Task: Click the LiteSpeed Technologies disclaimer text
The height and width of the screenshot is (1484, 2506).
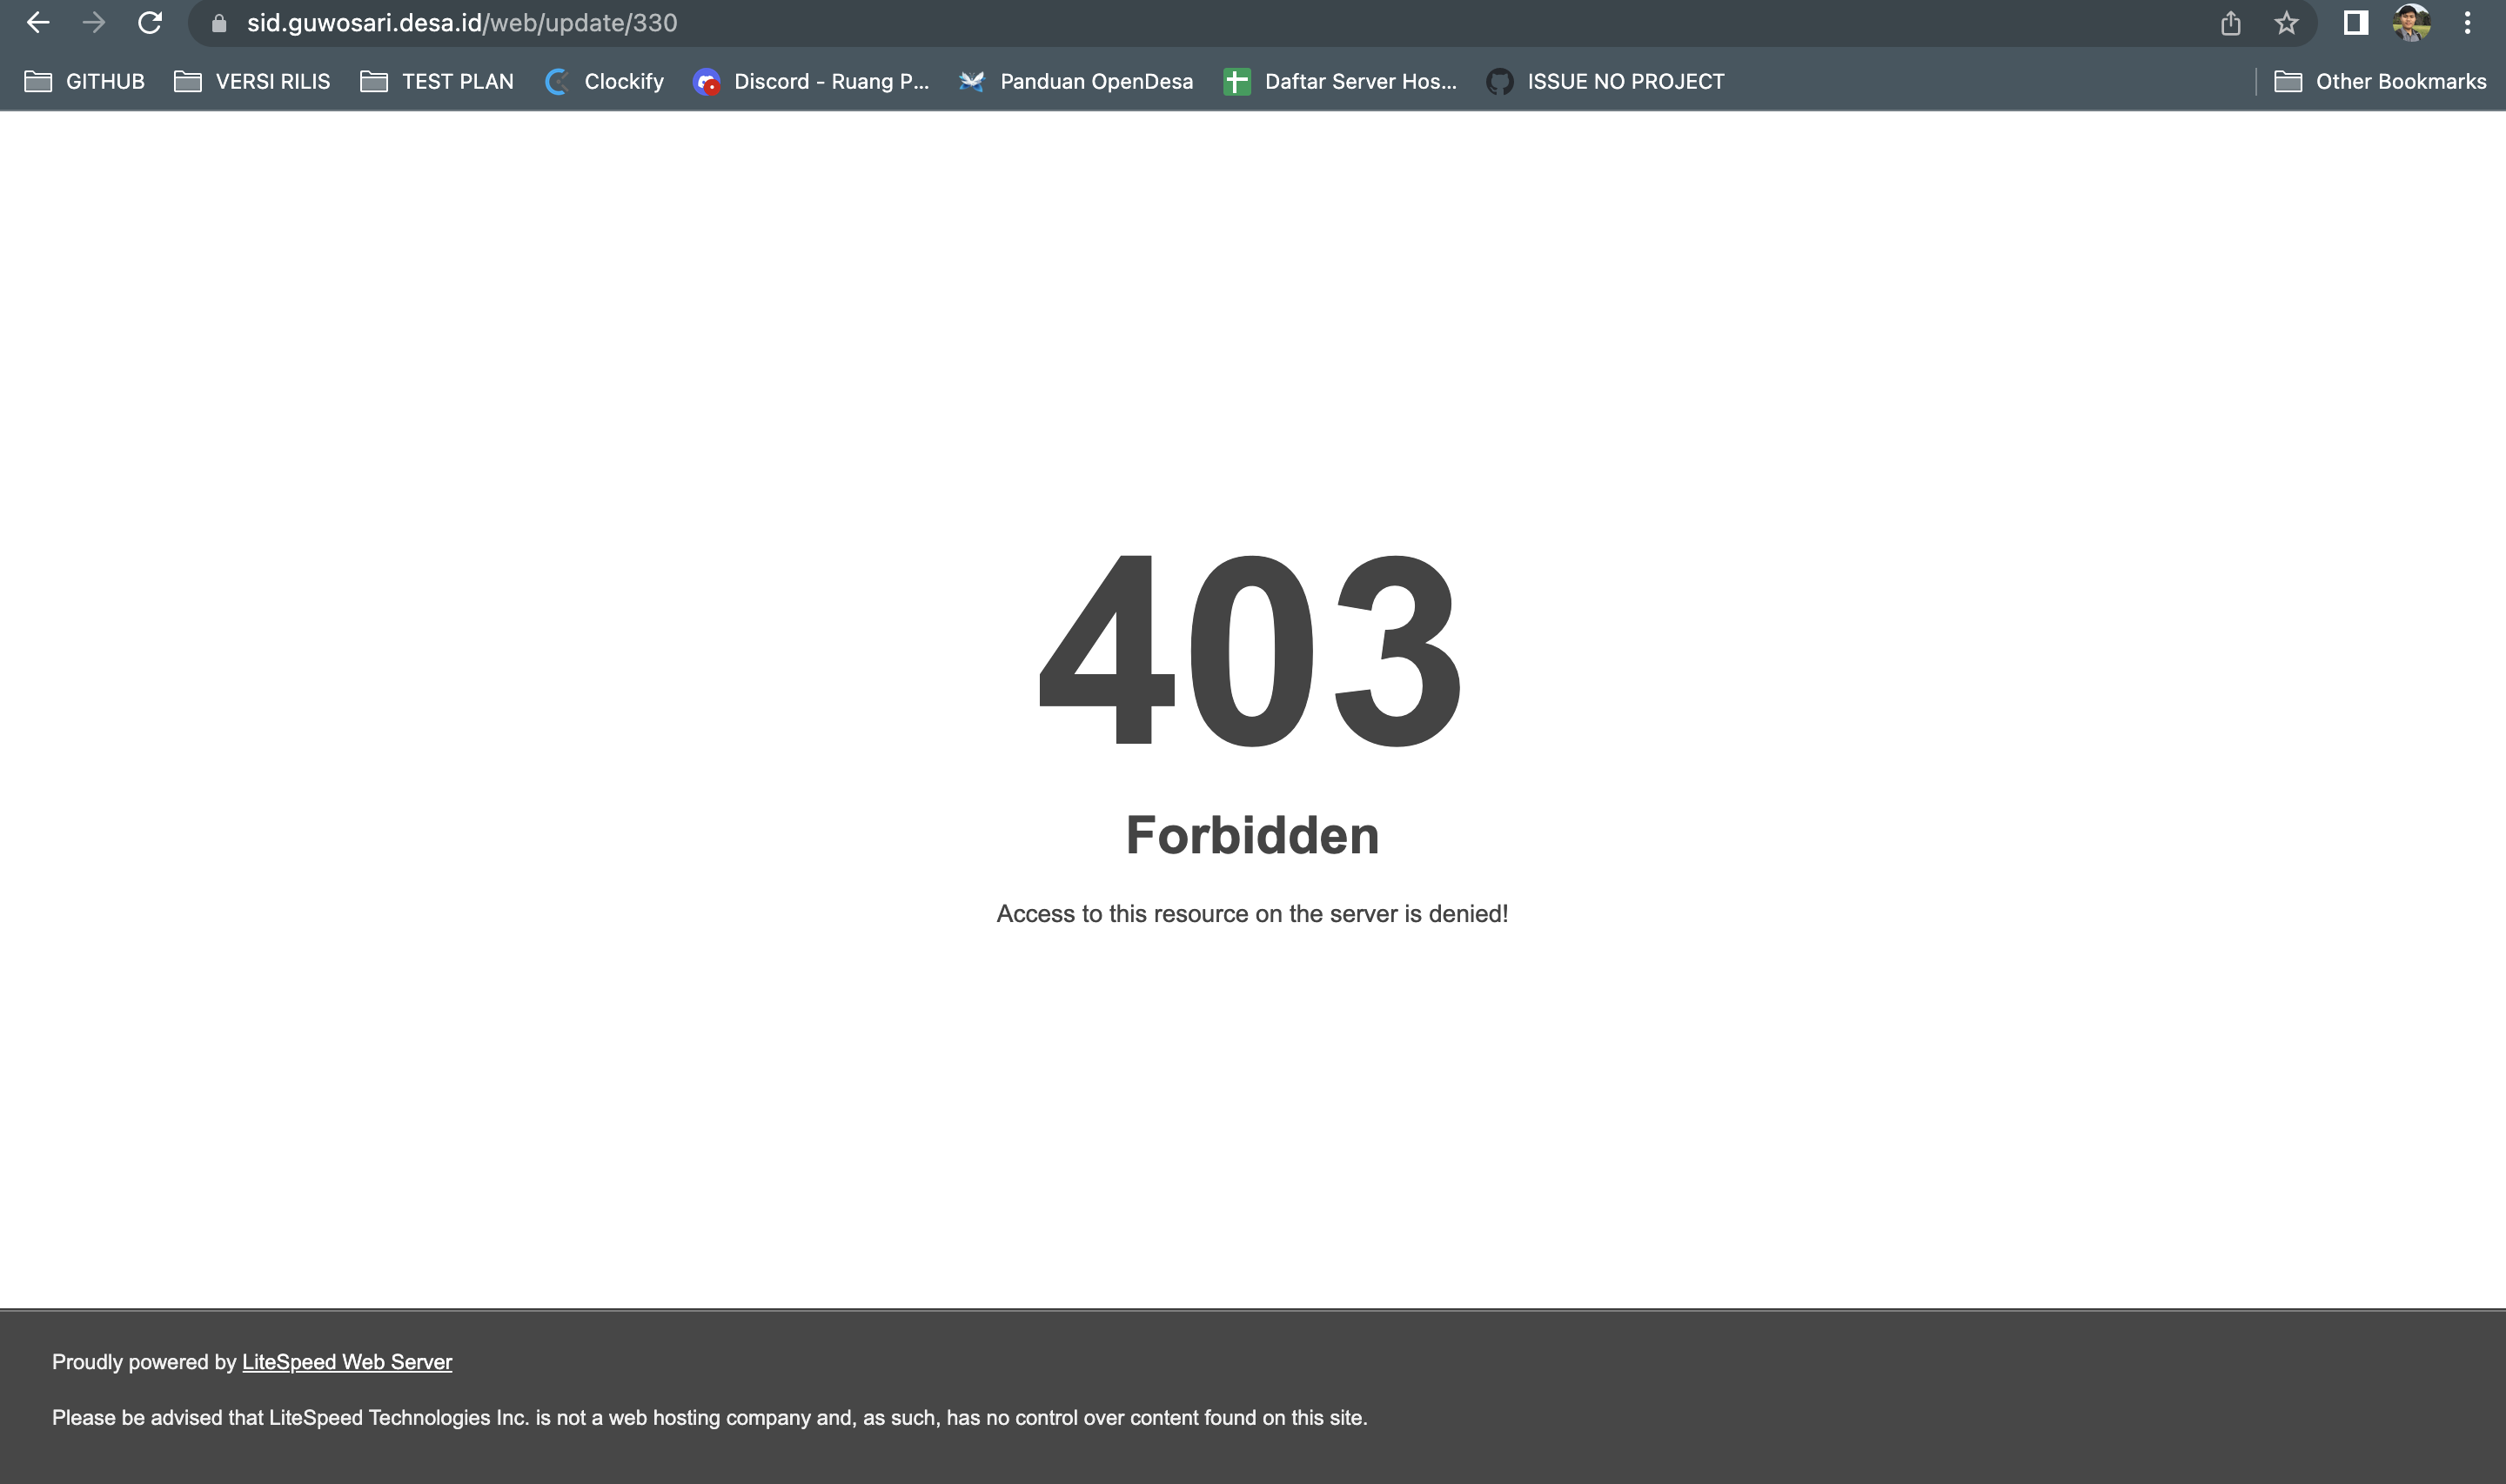Action: [x=709, y=1418]
